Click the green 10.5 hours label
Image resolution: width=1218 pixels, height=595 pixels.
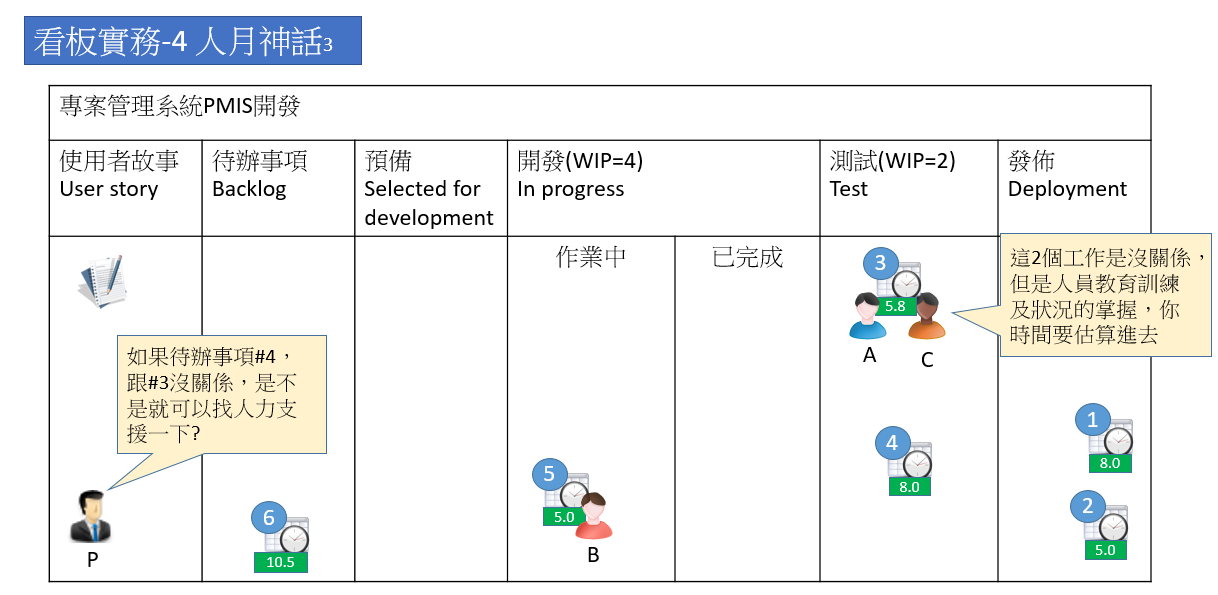click(280, 562)
